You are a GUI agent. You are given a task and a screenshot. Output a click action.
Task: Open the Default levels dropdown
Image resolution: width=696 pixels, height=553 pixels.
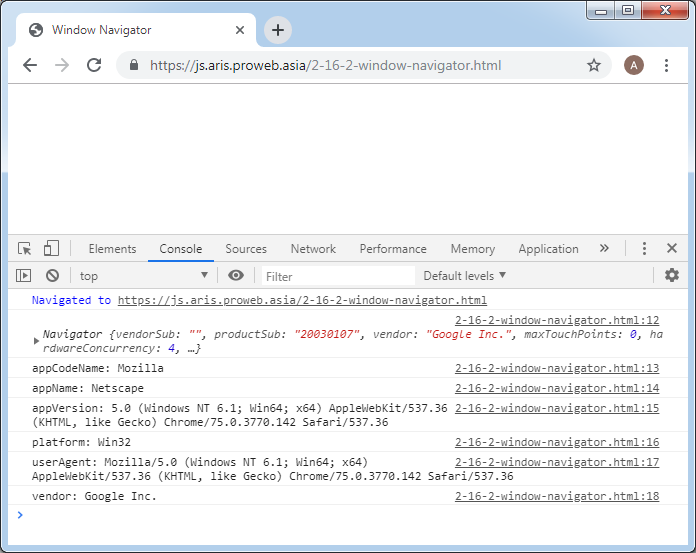point(464,276)
